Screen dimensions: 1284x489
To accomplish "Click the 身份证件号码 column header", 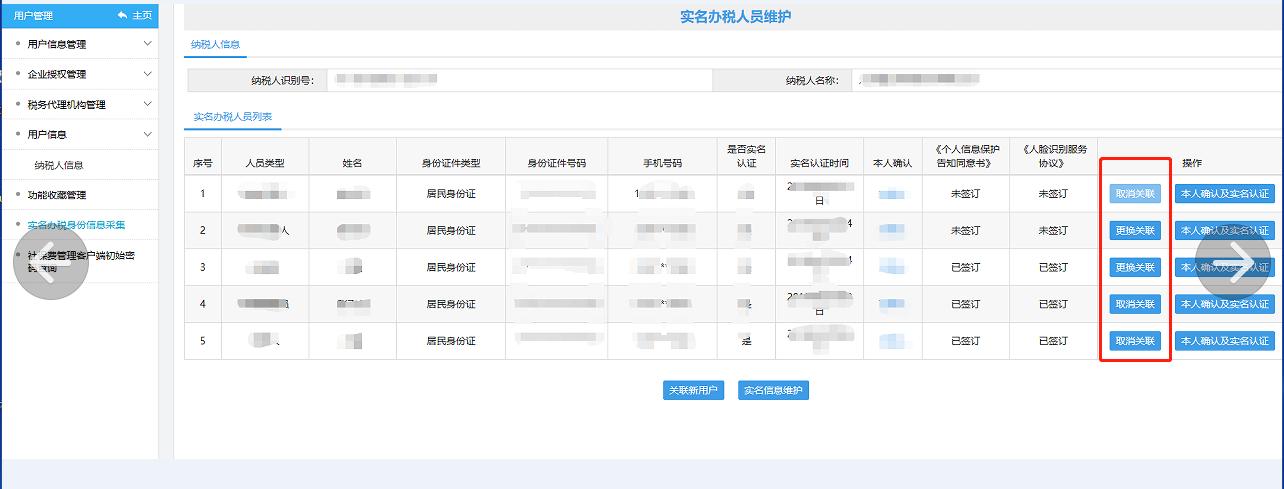I will point(556,163).
